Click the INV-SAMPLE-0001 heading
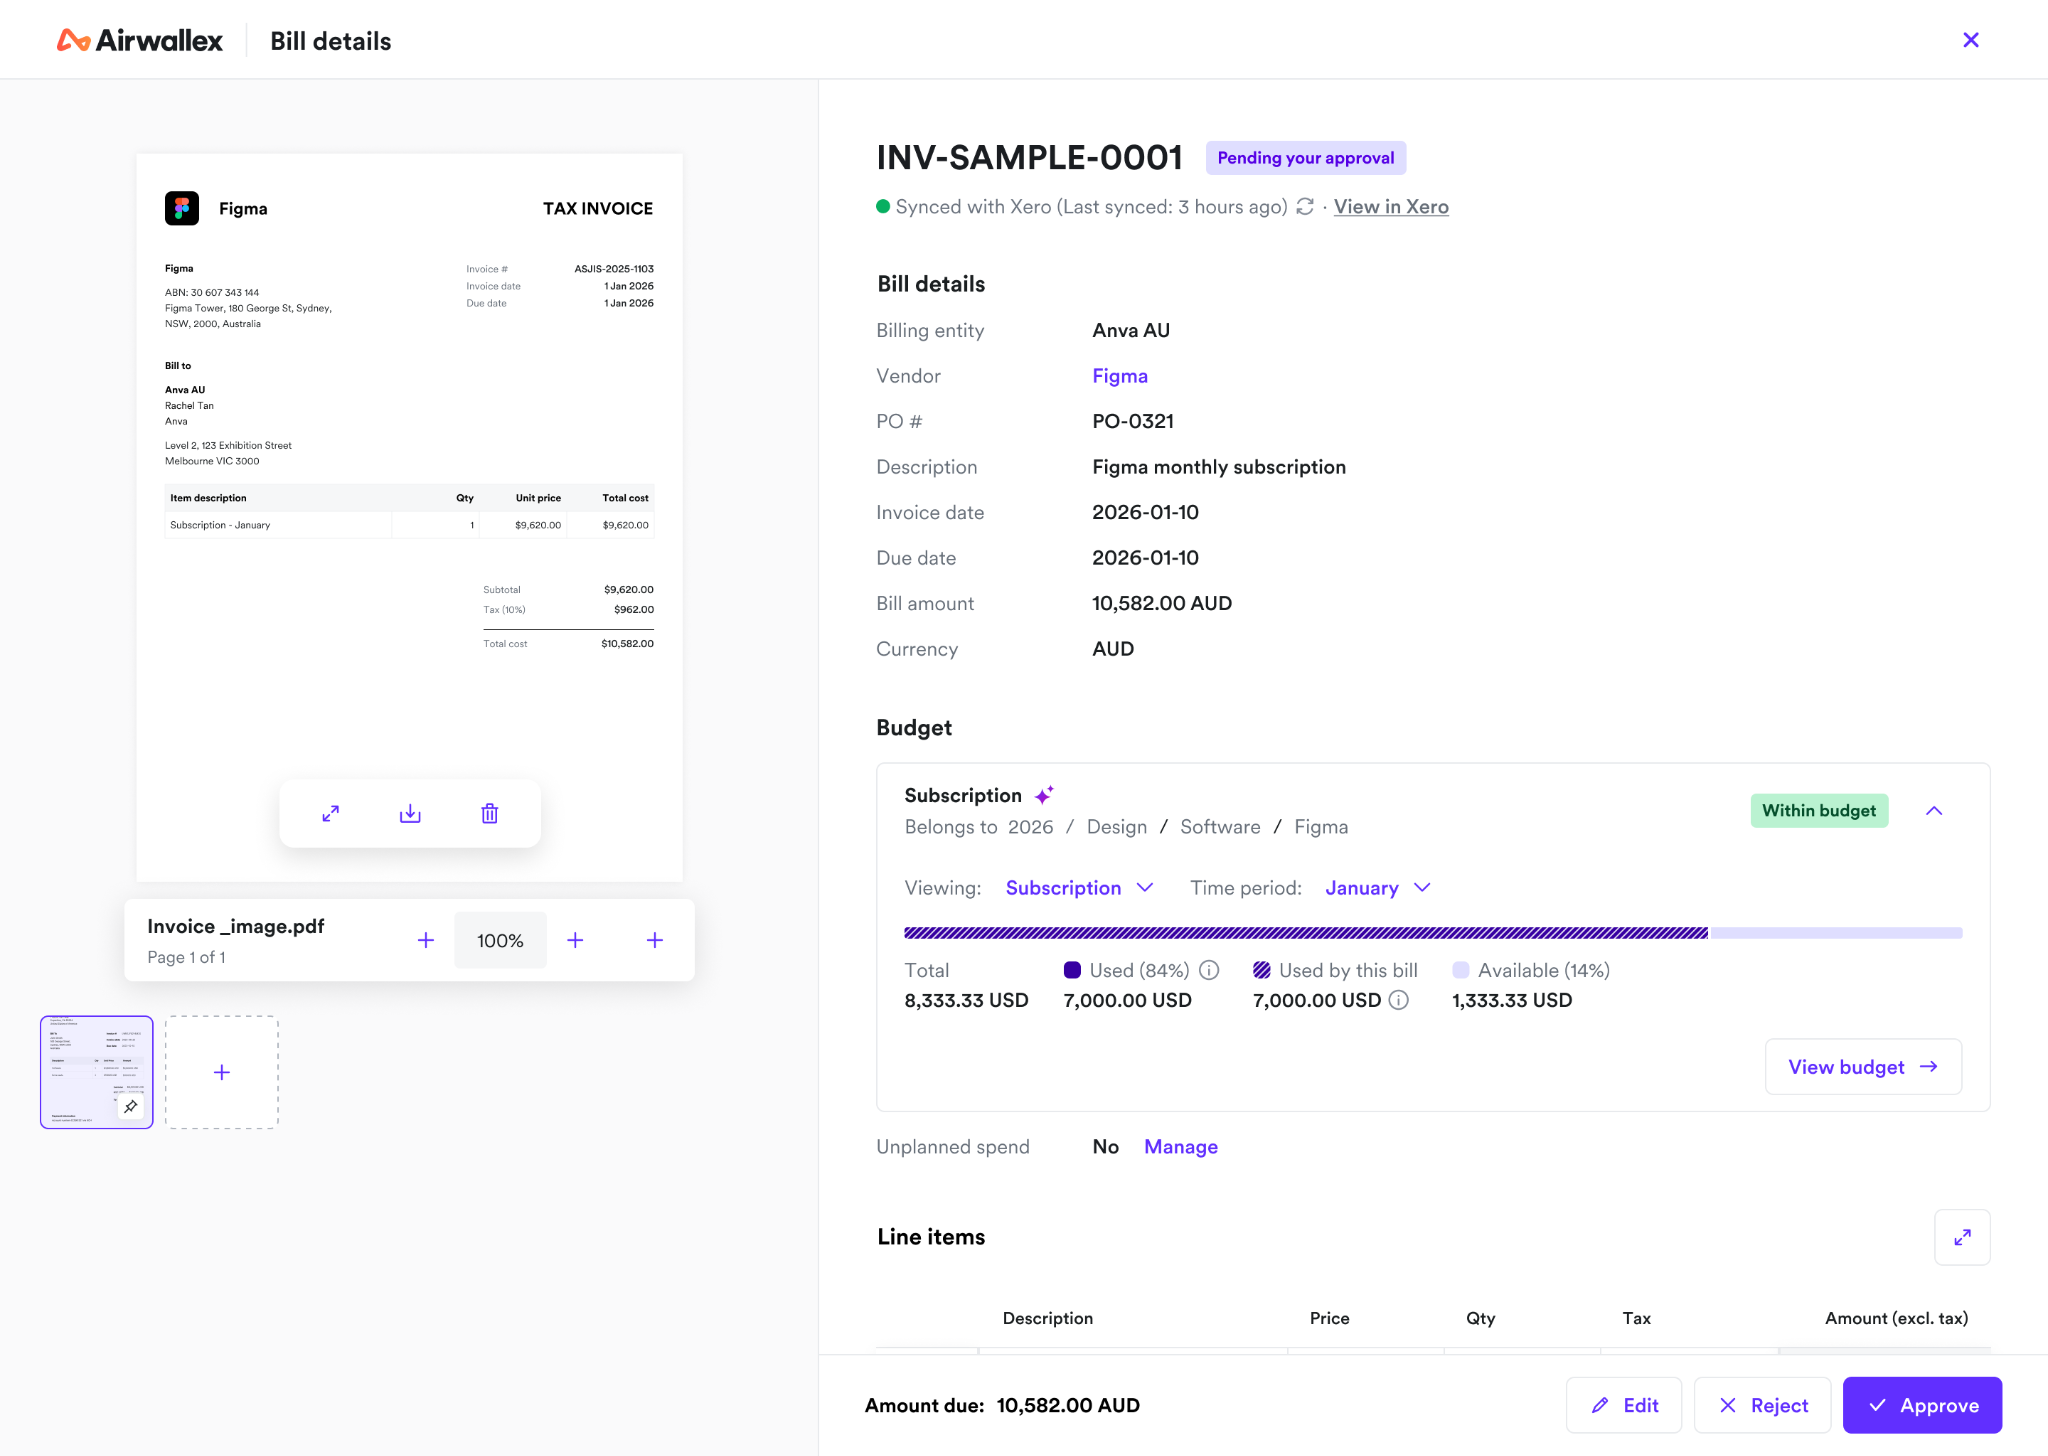Screen dimensions: 2048x1456 point(1029,158)
